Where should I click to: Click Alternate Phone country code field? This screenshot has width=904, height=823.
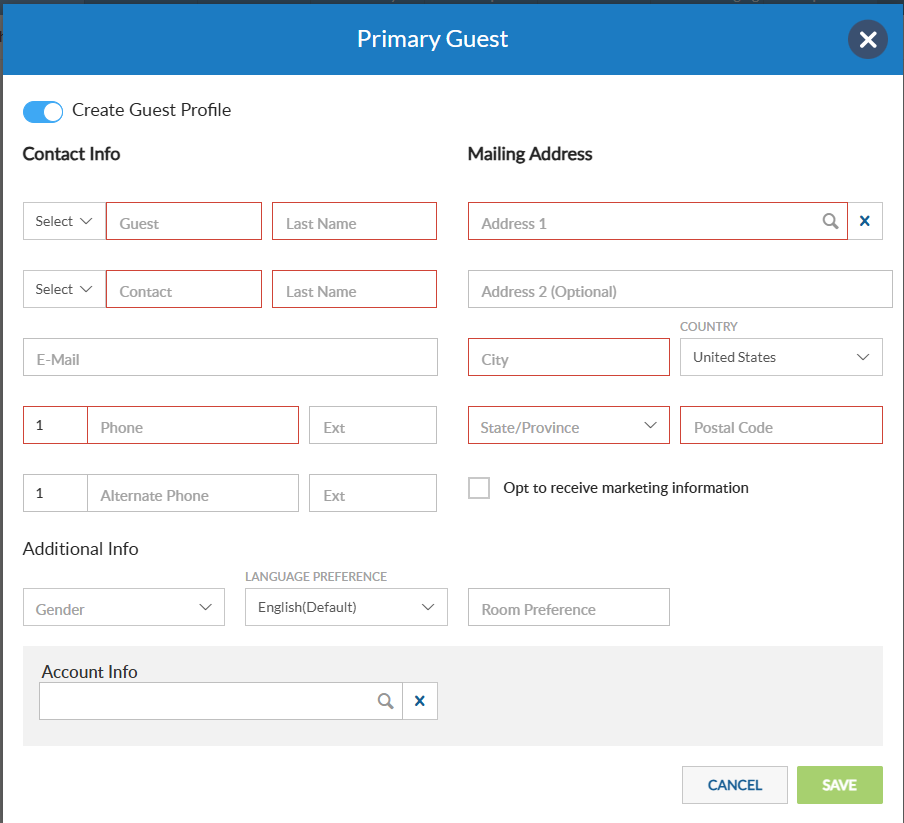click(55, 493)
